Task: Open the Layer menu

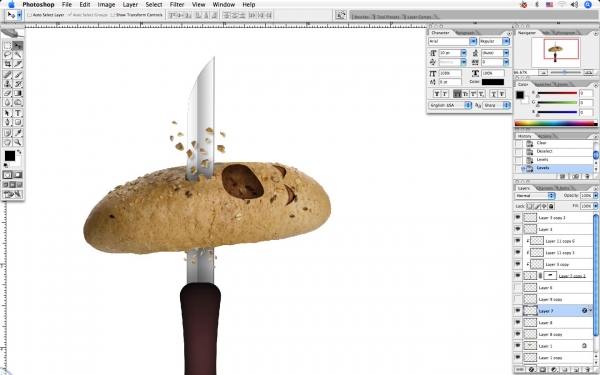Action: tap(130, 5)
